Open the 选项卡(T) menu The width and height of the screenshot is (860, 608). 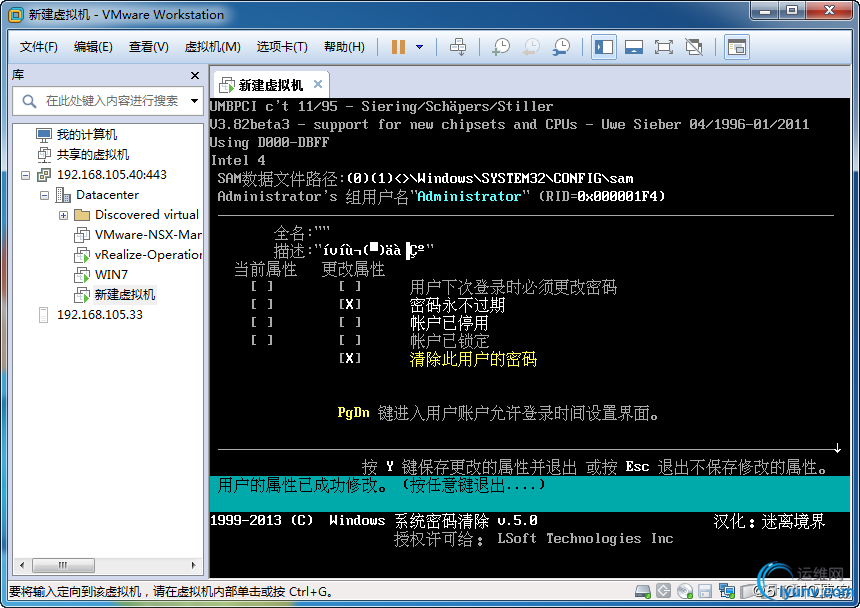click(282, 47)
